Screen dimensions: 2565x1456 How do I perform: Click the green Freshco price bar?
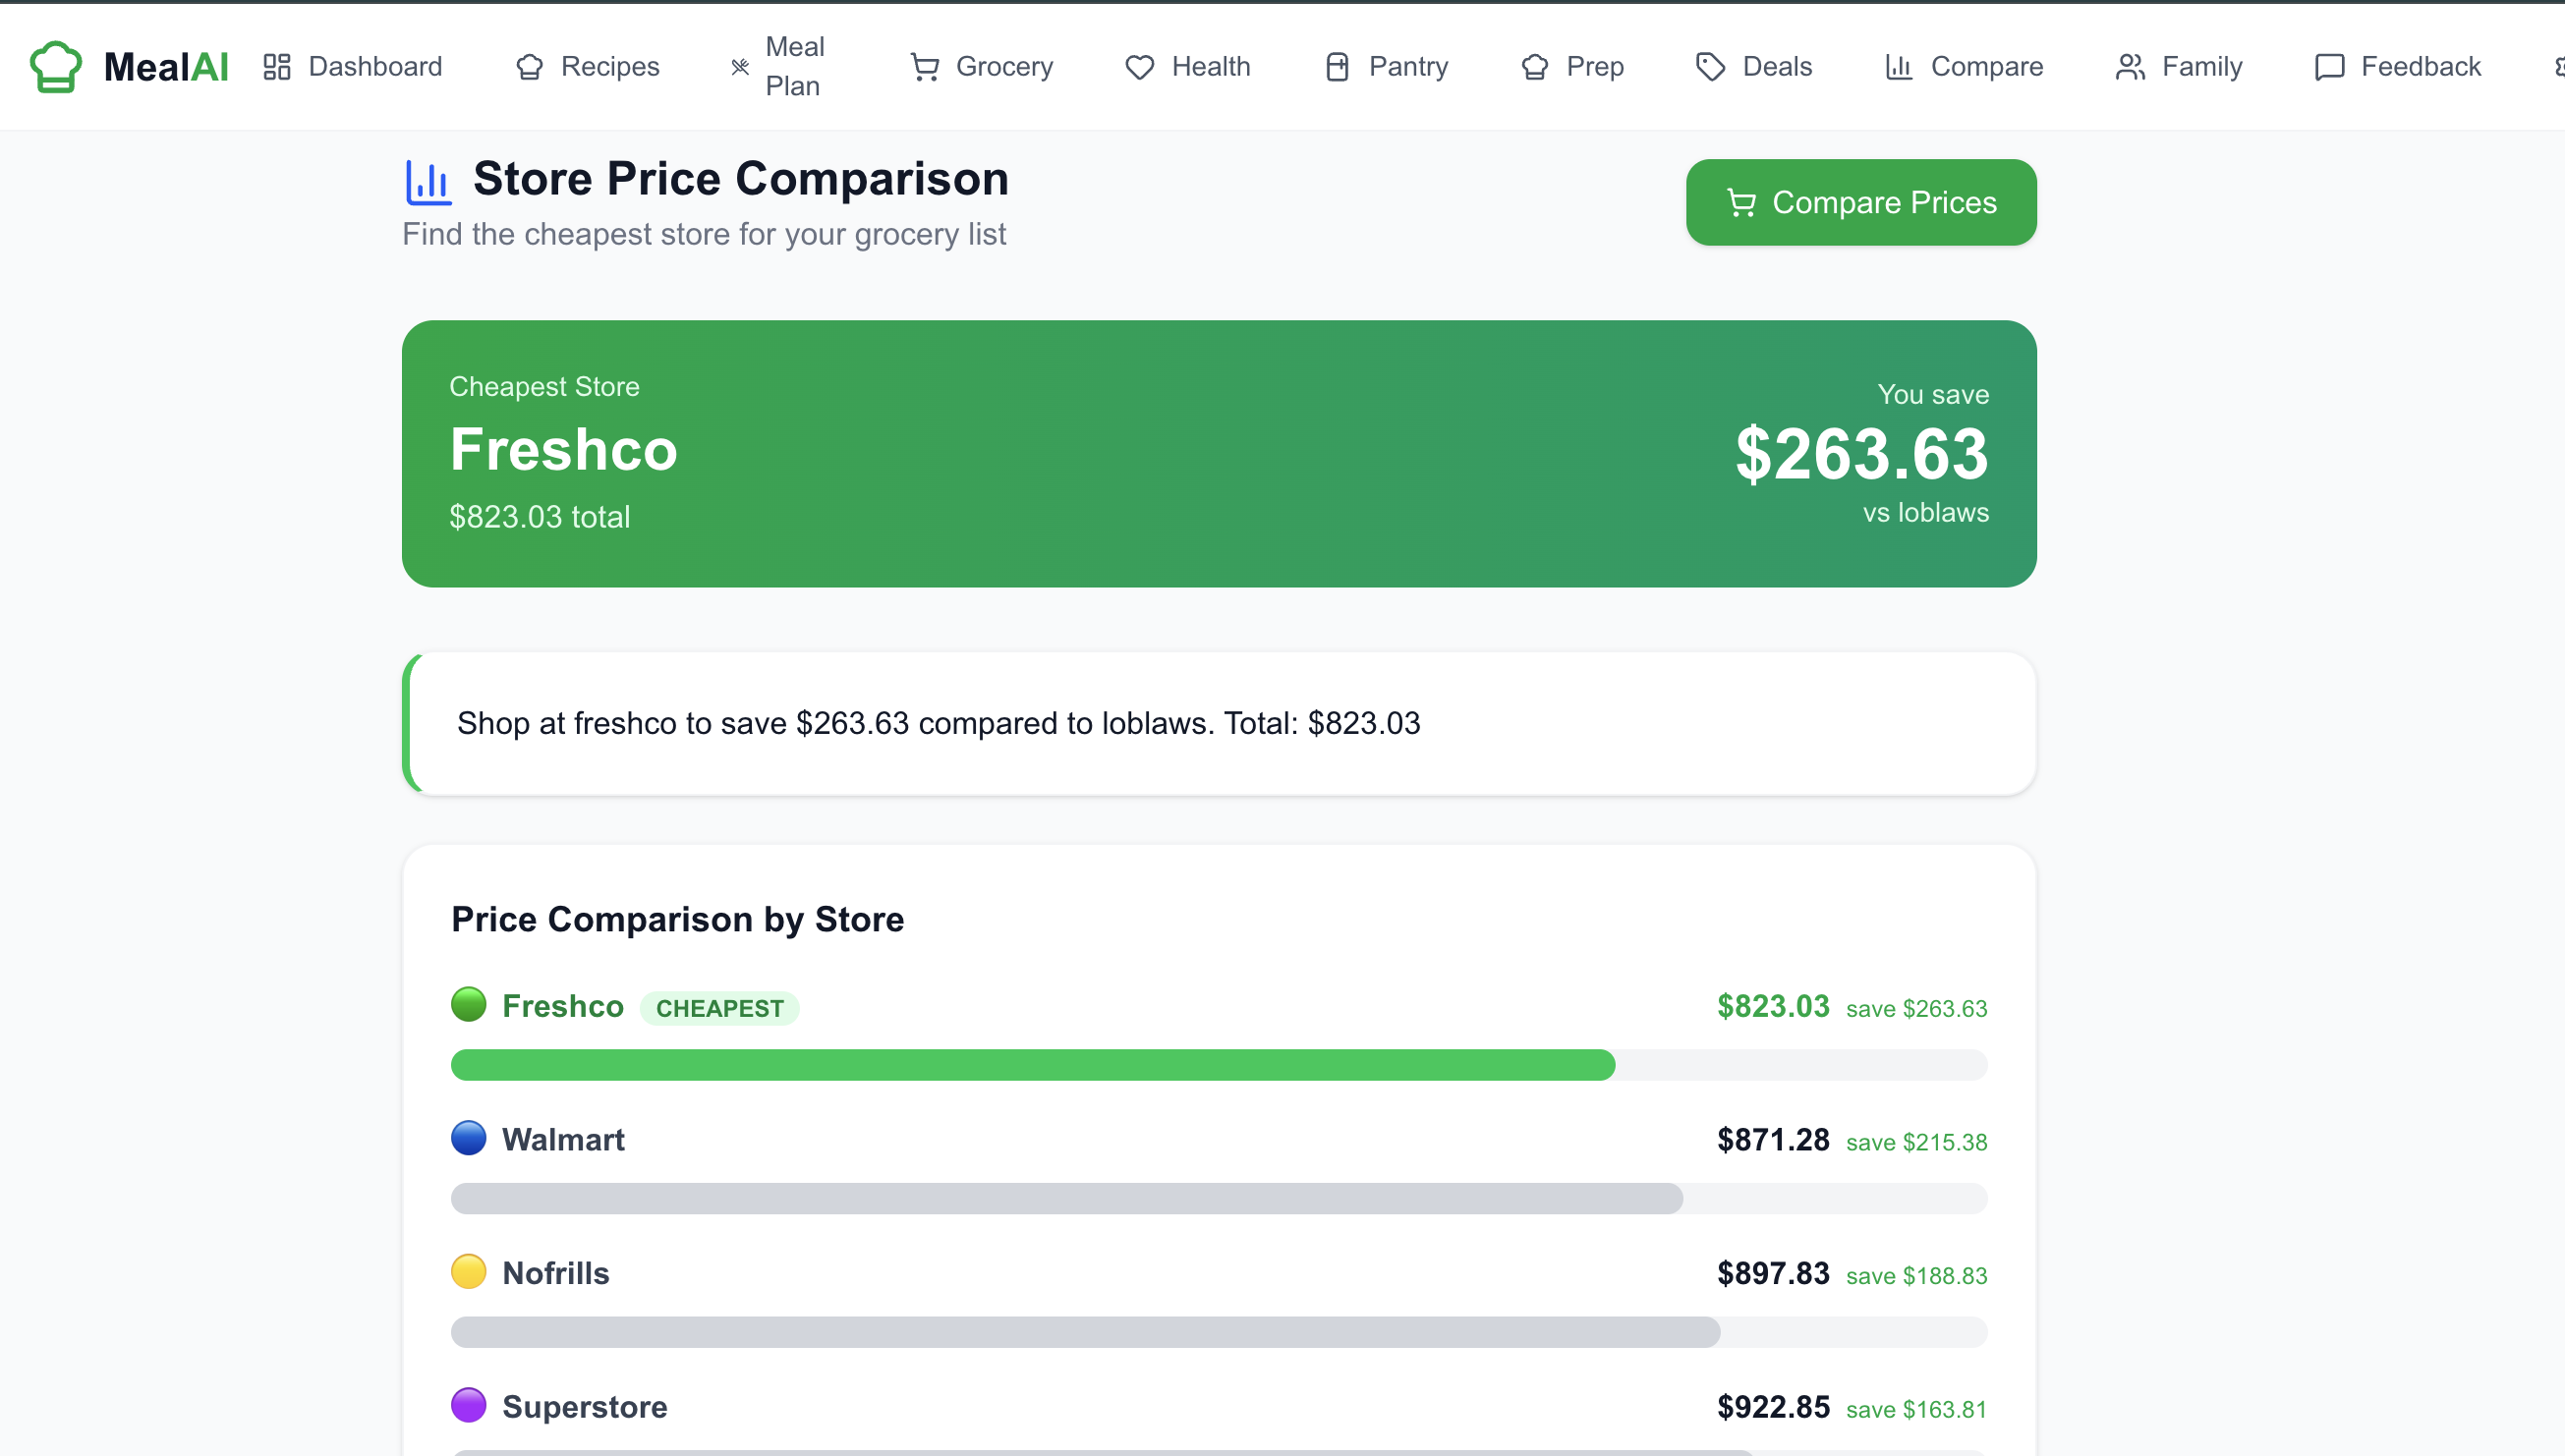pos(1032,1065)
